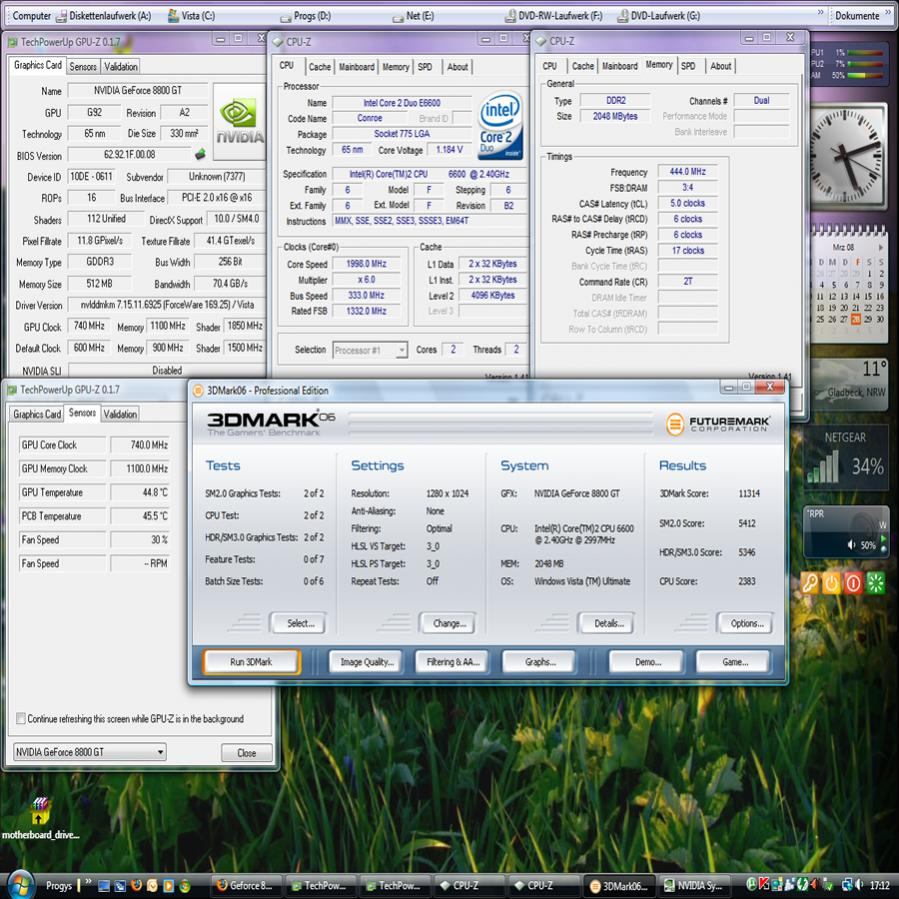Expand the Dokumente toolbar chevron
899x899 pixels.
click(x=889, y=12)
